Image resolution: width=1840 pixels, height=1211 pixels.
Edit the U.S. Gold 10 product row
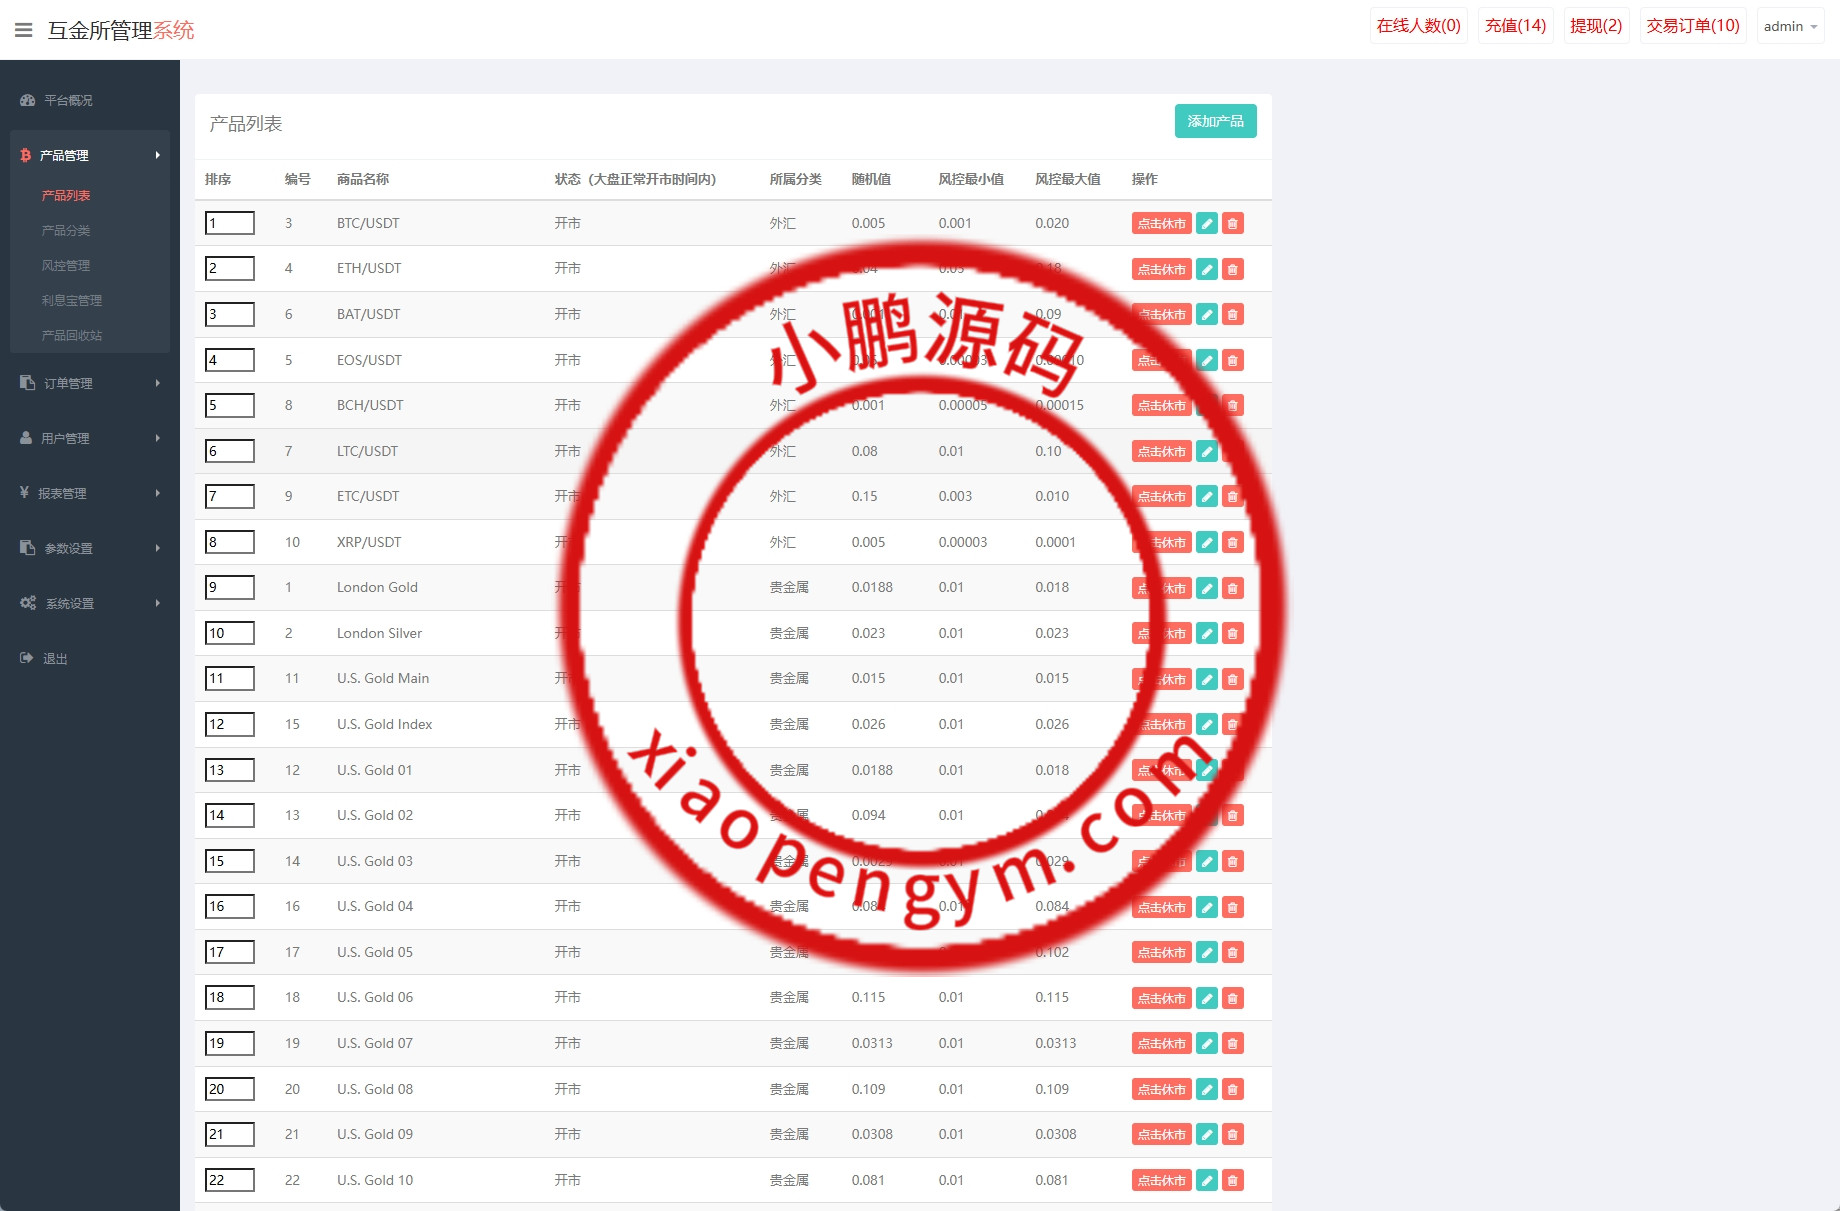1207,1181
